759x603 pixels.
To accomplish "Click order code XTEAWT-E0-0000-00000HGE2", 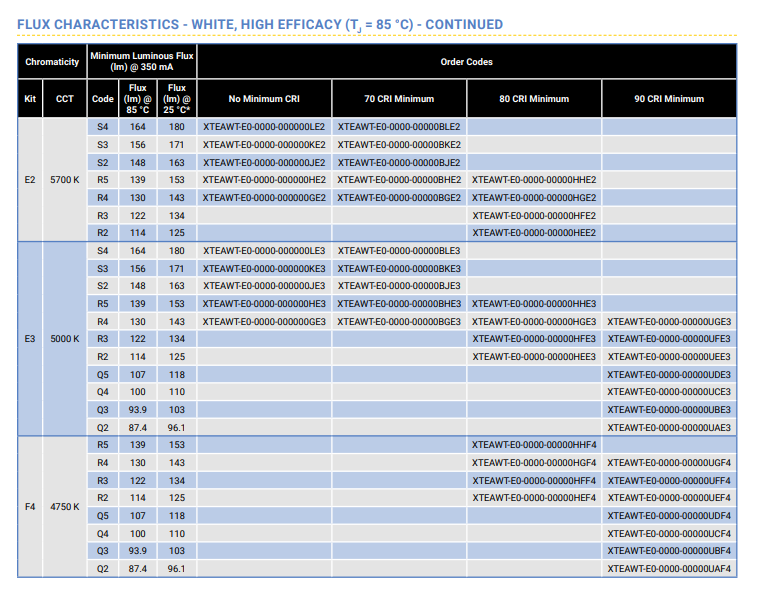I will pyautogui.click(x=534, y=198).
